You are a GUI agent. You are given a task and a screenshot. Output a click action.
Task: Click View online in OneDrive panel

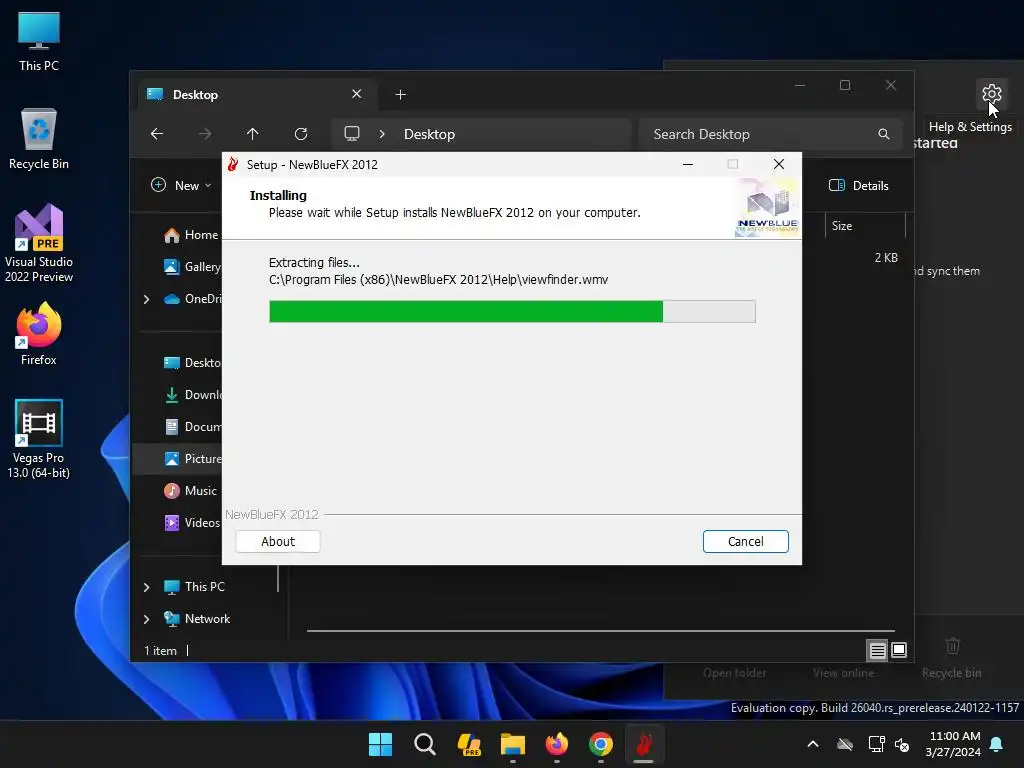coord(843,673)
